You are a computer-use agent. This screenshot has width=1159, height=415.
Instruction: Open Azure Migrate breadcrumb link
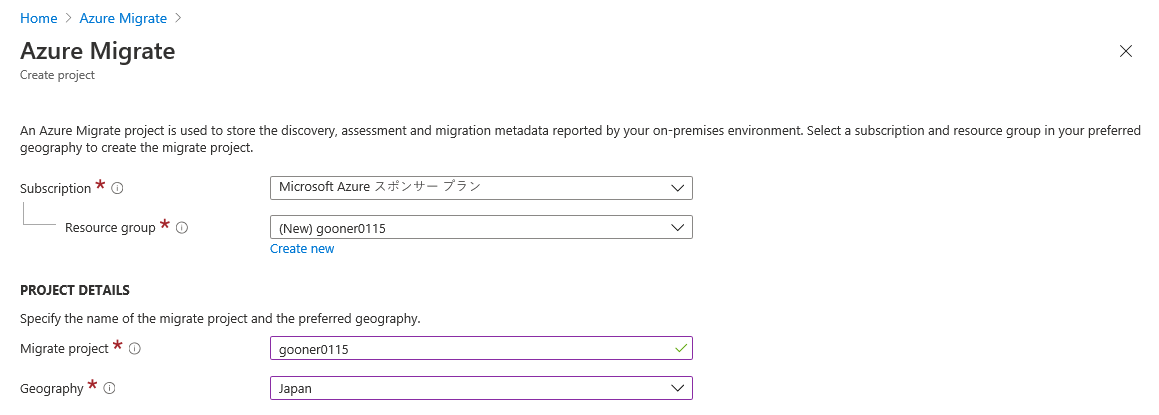[123, 18]
